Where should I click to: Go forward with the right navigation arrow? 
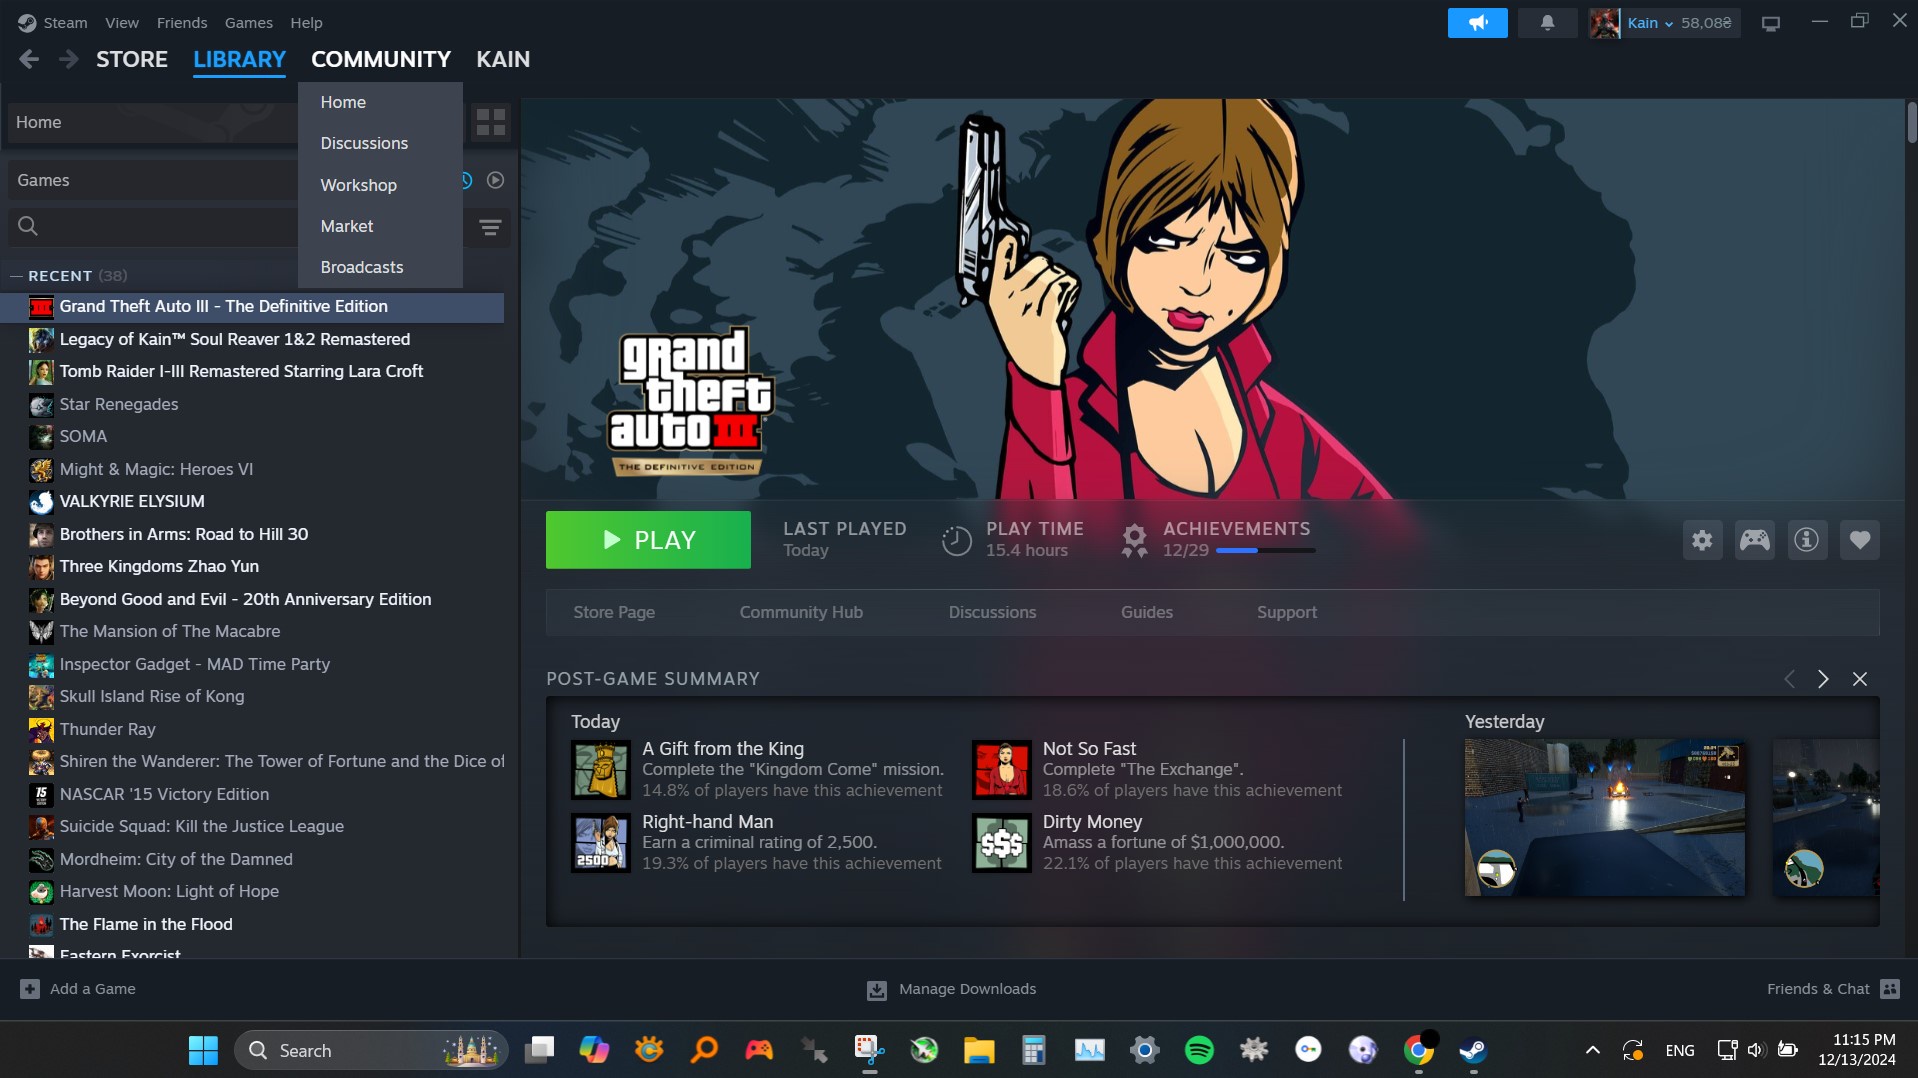68,59
